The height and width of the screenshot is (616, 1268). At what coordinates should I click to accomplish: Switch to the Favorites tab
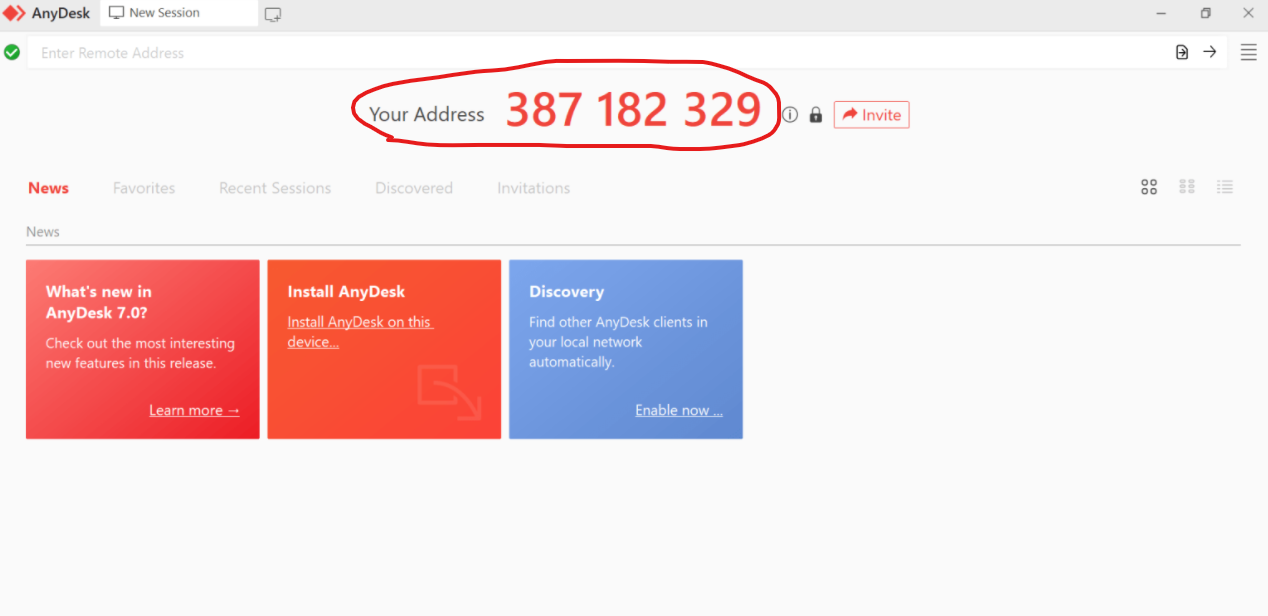click(x=143, y=188)
